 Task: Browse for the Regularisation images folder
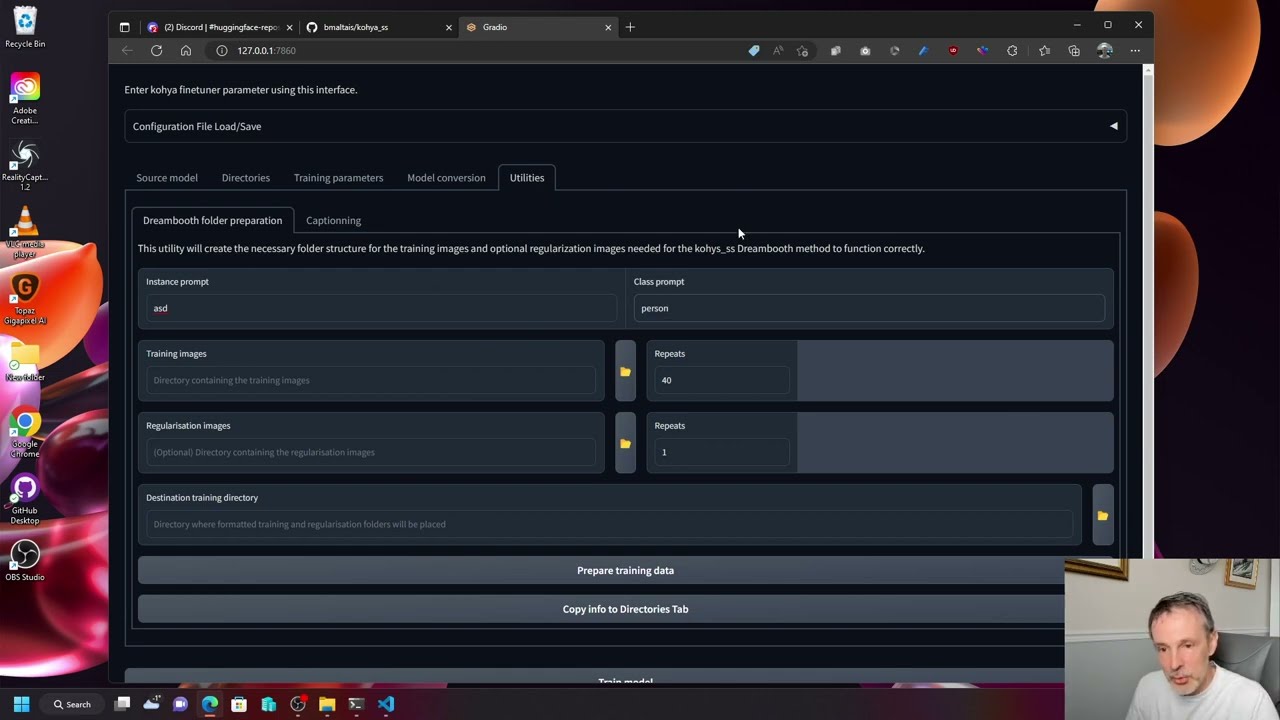[625, 443]
